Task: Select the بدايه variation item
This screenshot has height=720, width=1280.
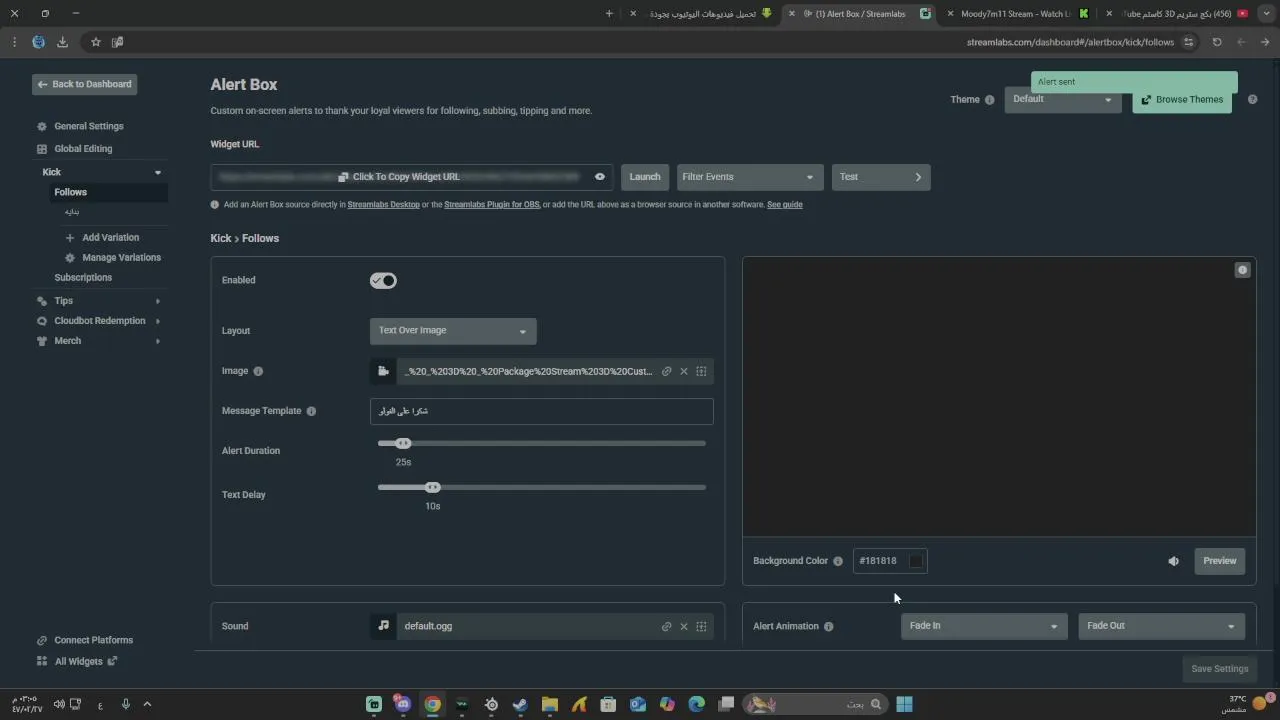Action: (72, 212)
